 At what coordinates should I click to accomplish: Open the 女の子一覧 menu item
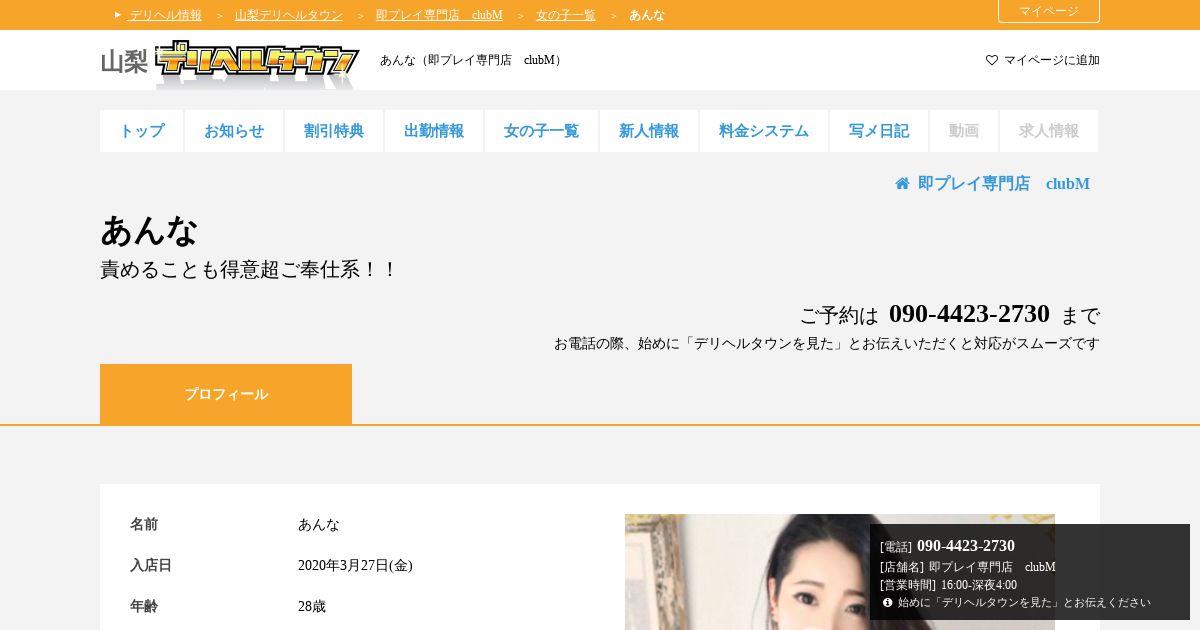541,131
